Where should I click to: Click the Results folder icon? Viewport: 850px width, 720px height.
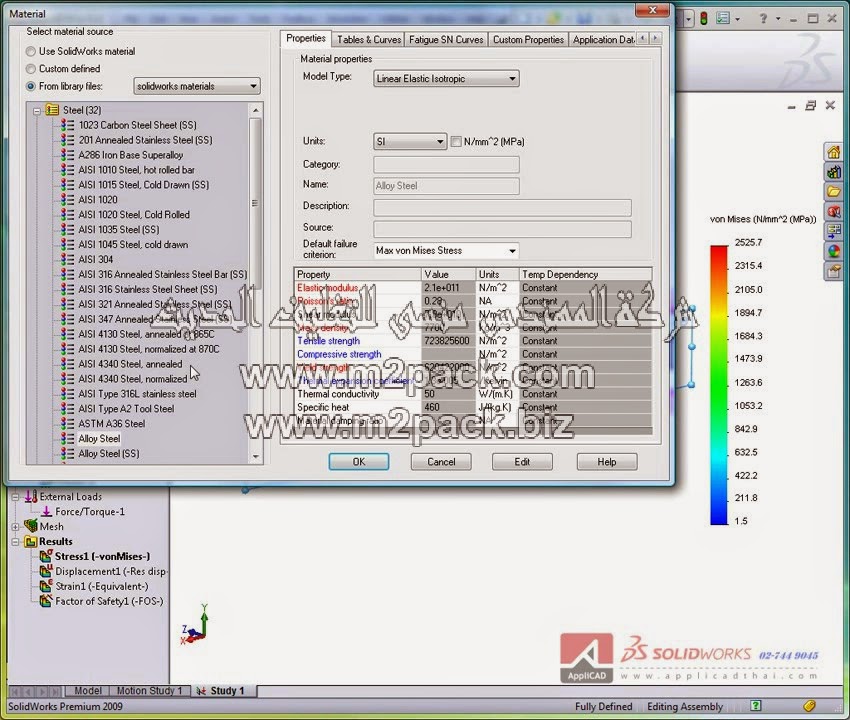(x=31, y=541)
